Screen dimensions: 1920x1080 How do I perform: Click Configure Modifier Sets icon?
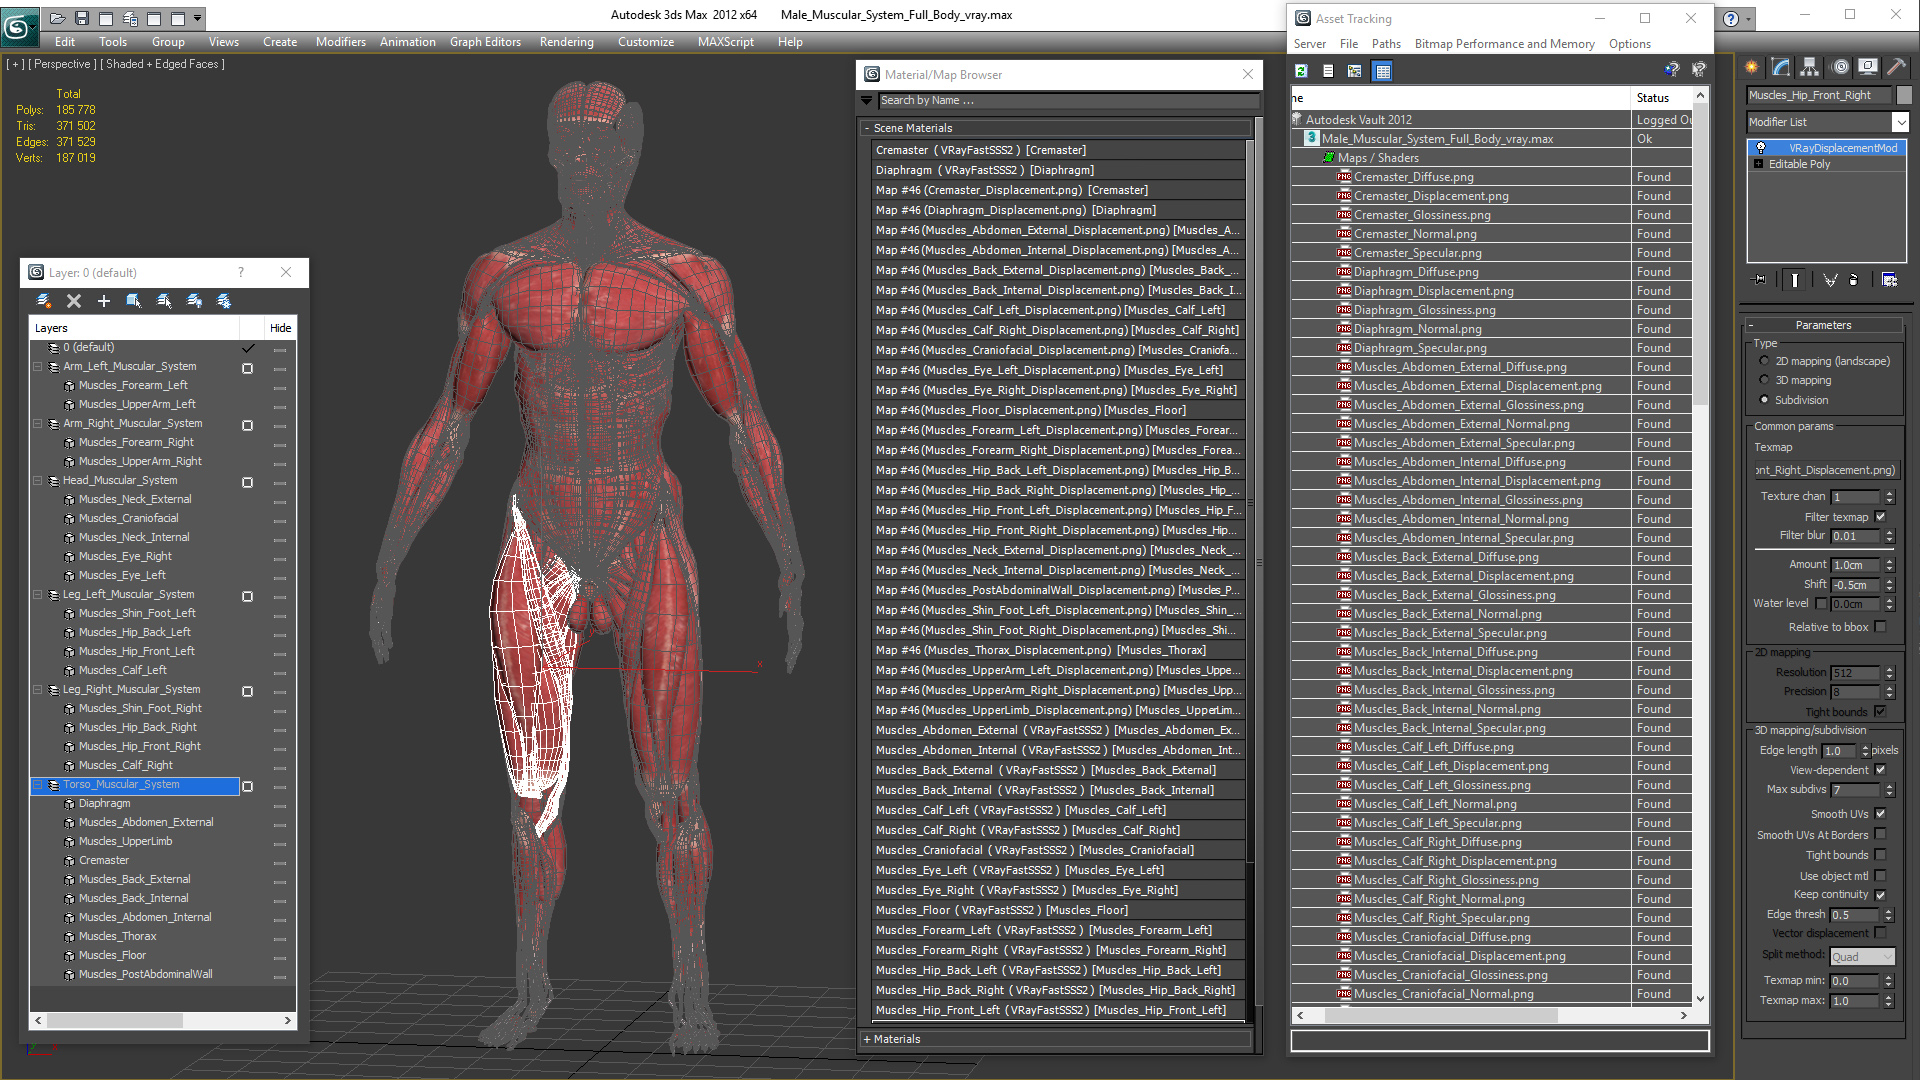click(1889, 280)
